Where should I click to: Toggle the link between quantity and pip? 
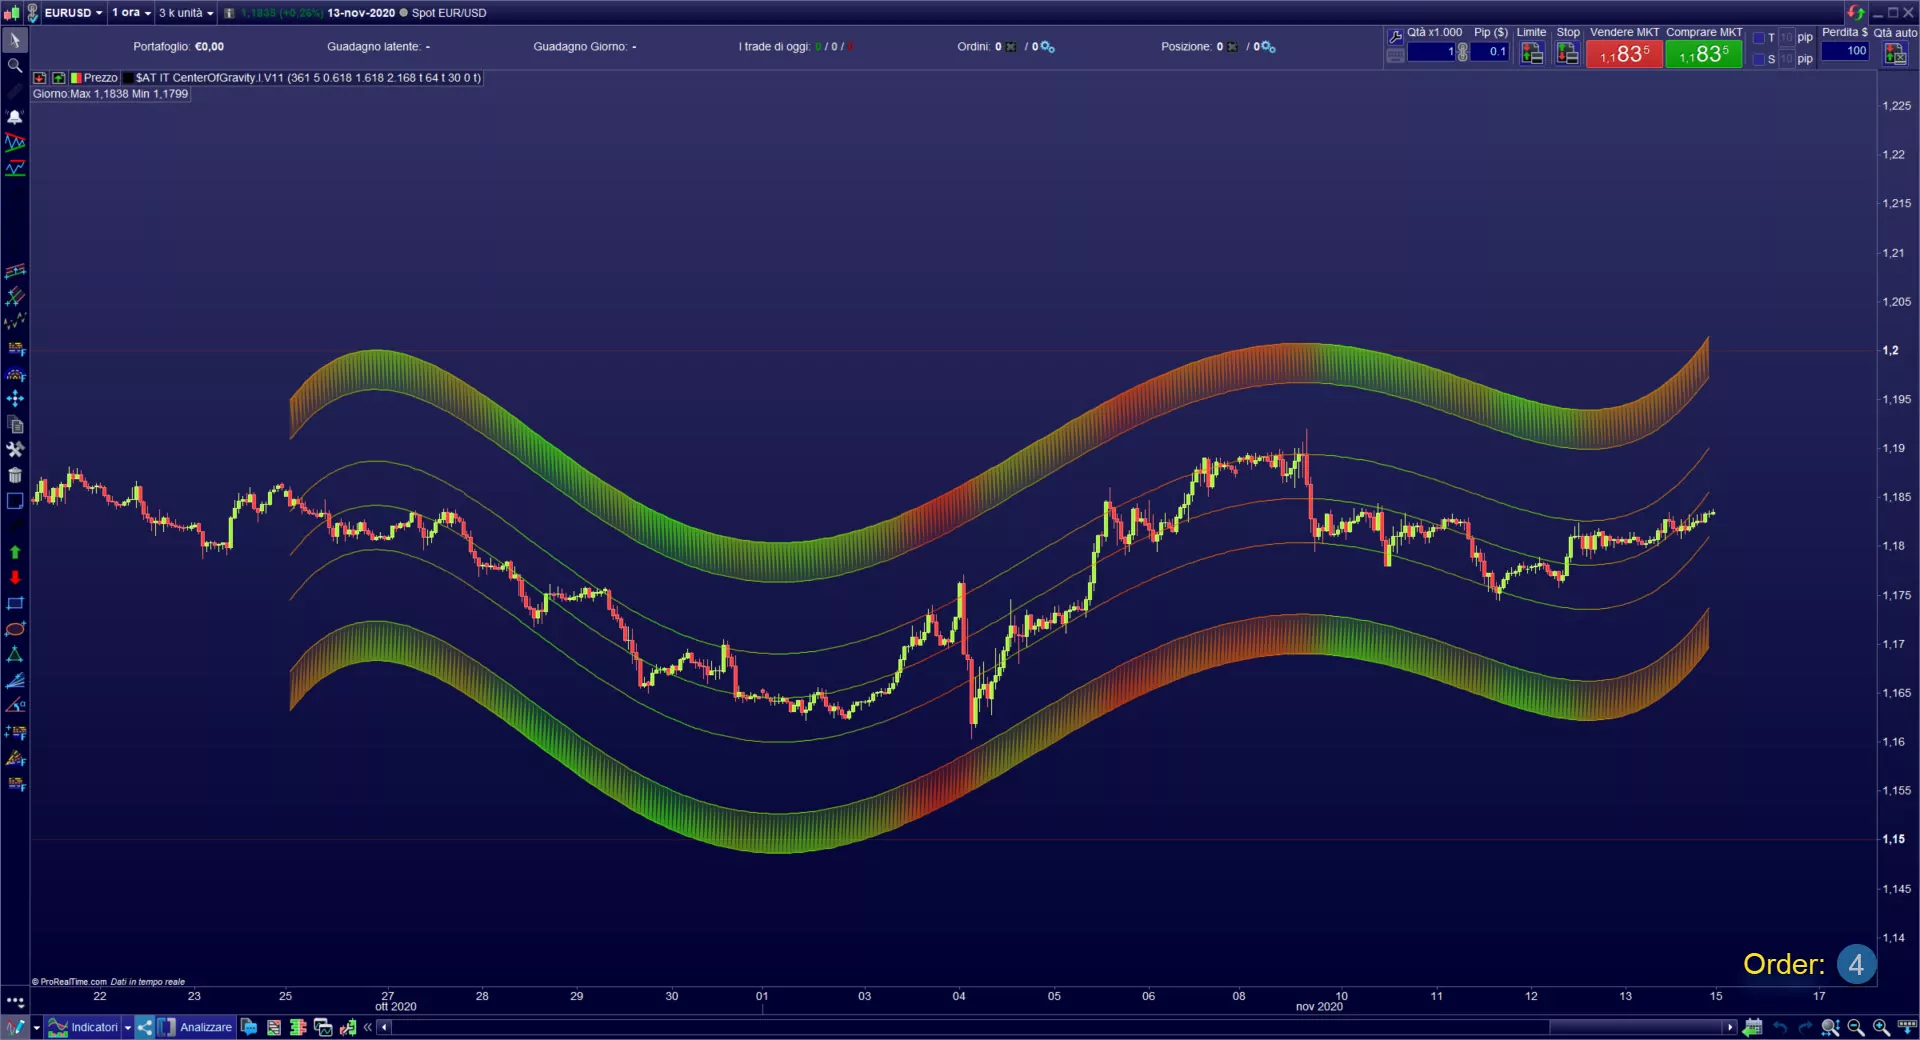click(1463, 52)
